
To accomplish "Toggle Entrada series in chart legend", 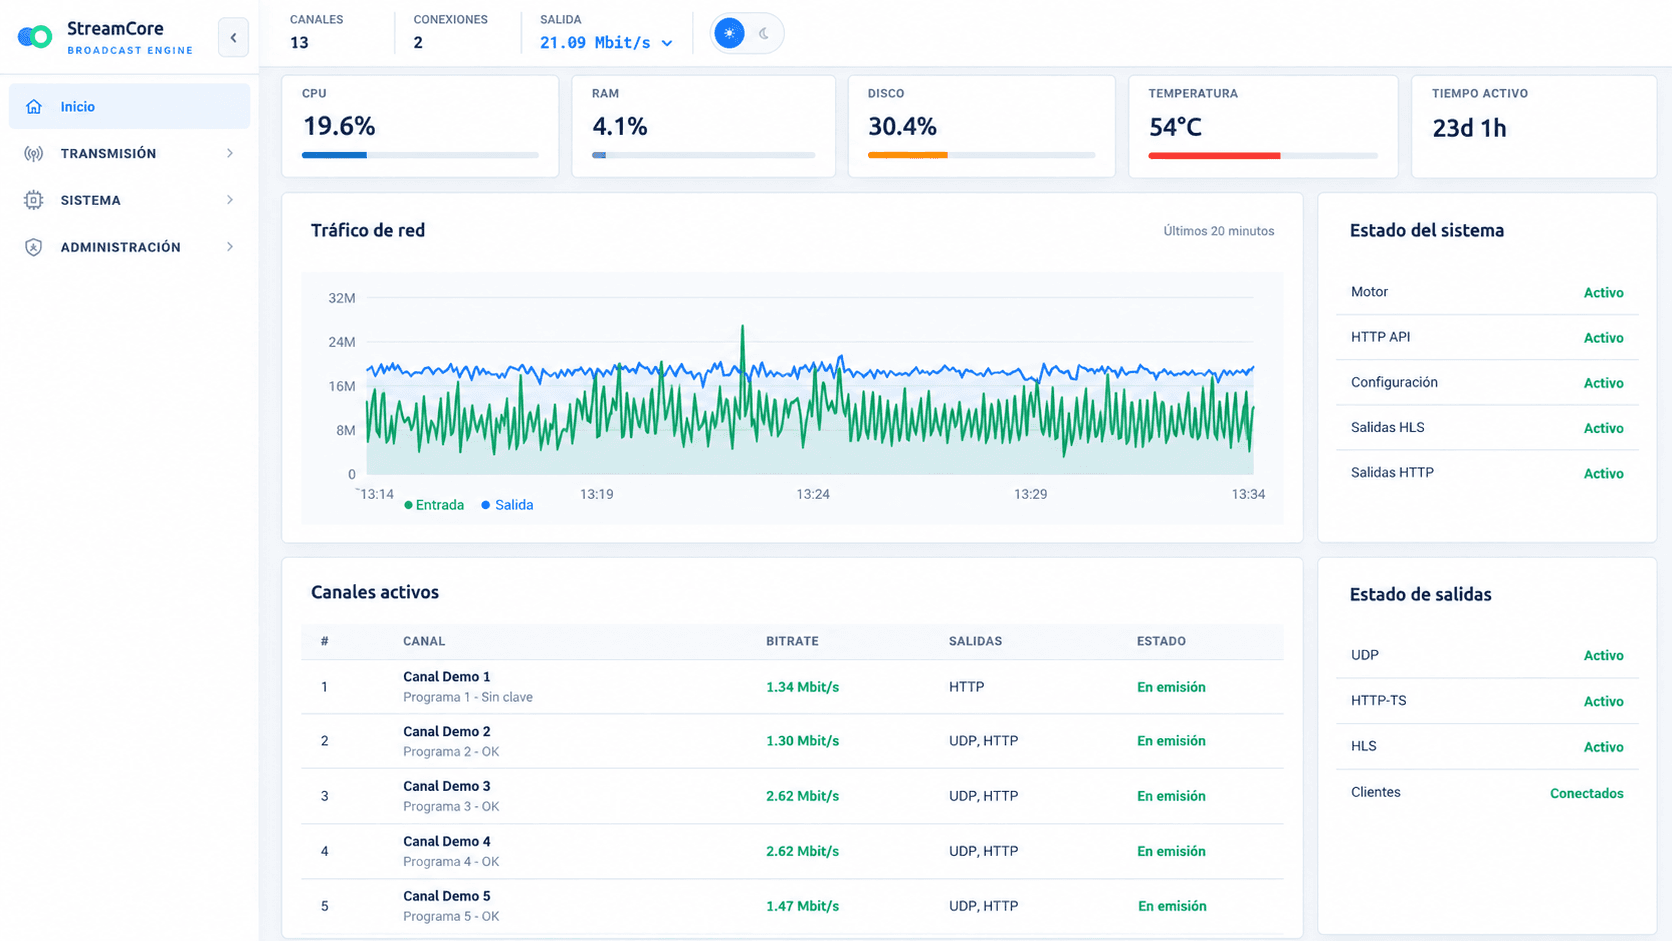I will pyautogui.click(x=434, y=505).
